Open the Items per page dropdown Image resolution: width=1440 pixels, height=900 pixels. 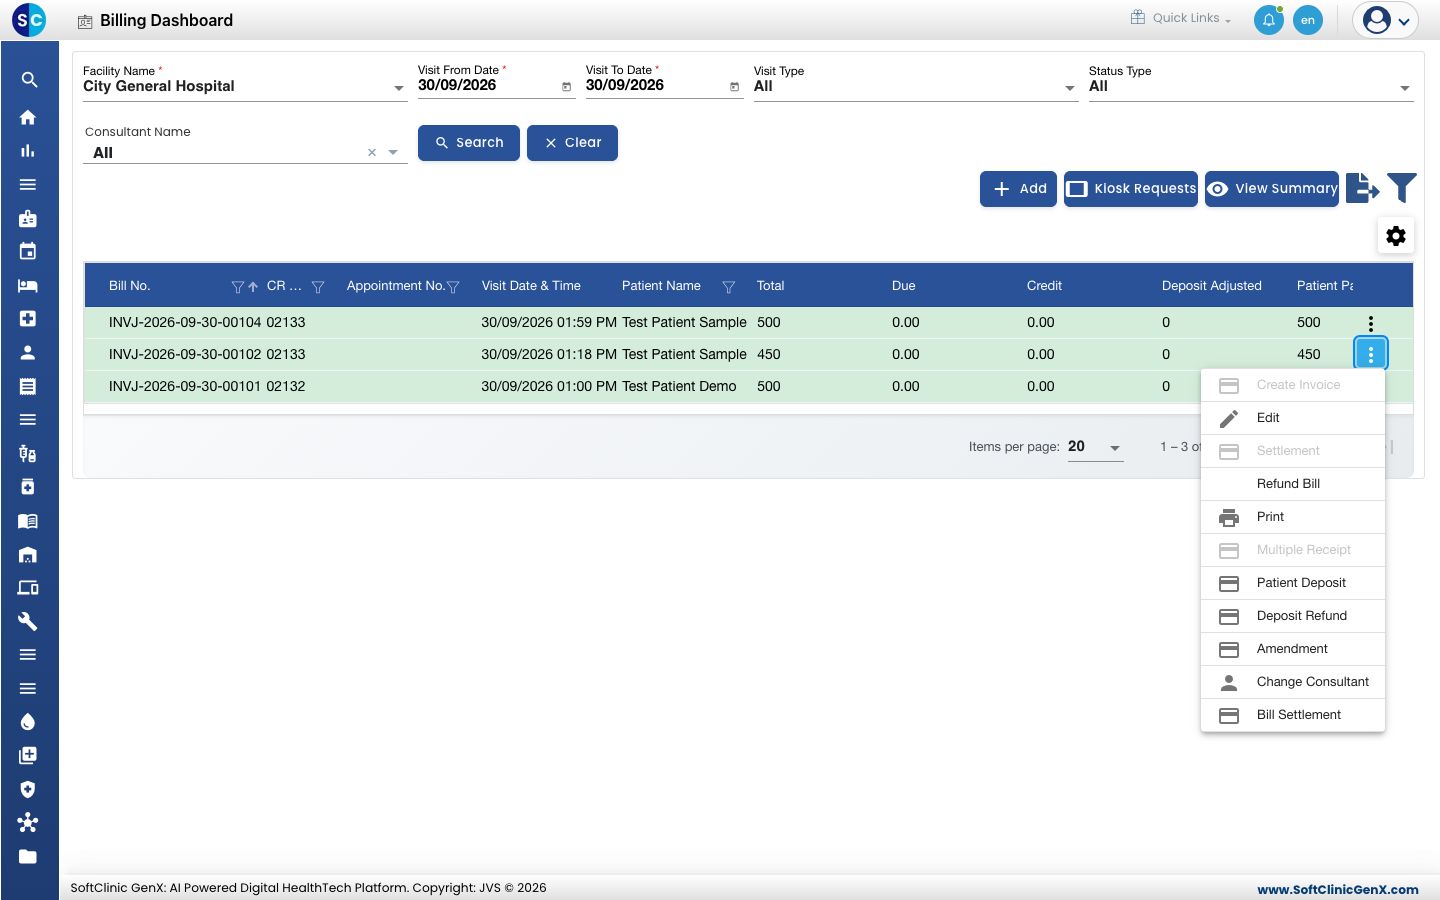coord(1095,447)
